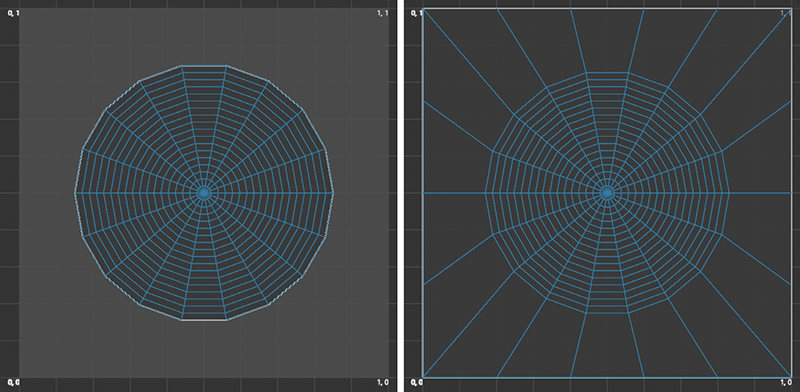The width and height of the screenshot is (800, 392).
Task: Select the top border edge of the square UV shell
Action: [x=607, y=8]
